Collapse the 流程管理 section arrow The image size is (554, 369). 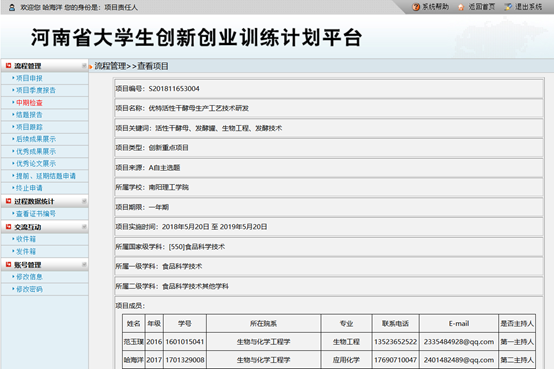pyautogui.click(x=84, y=66)
